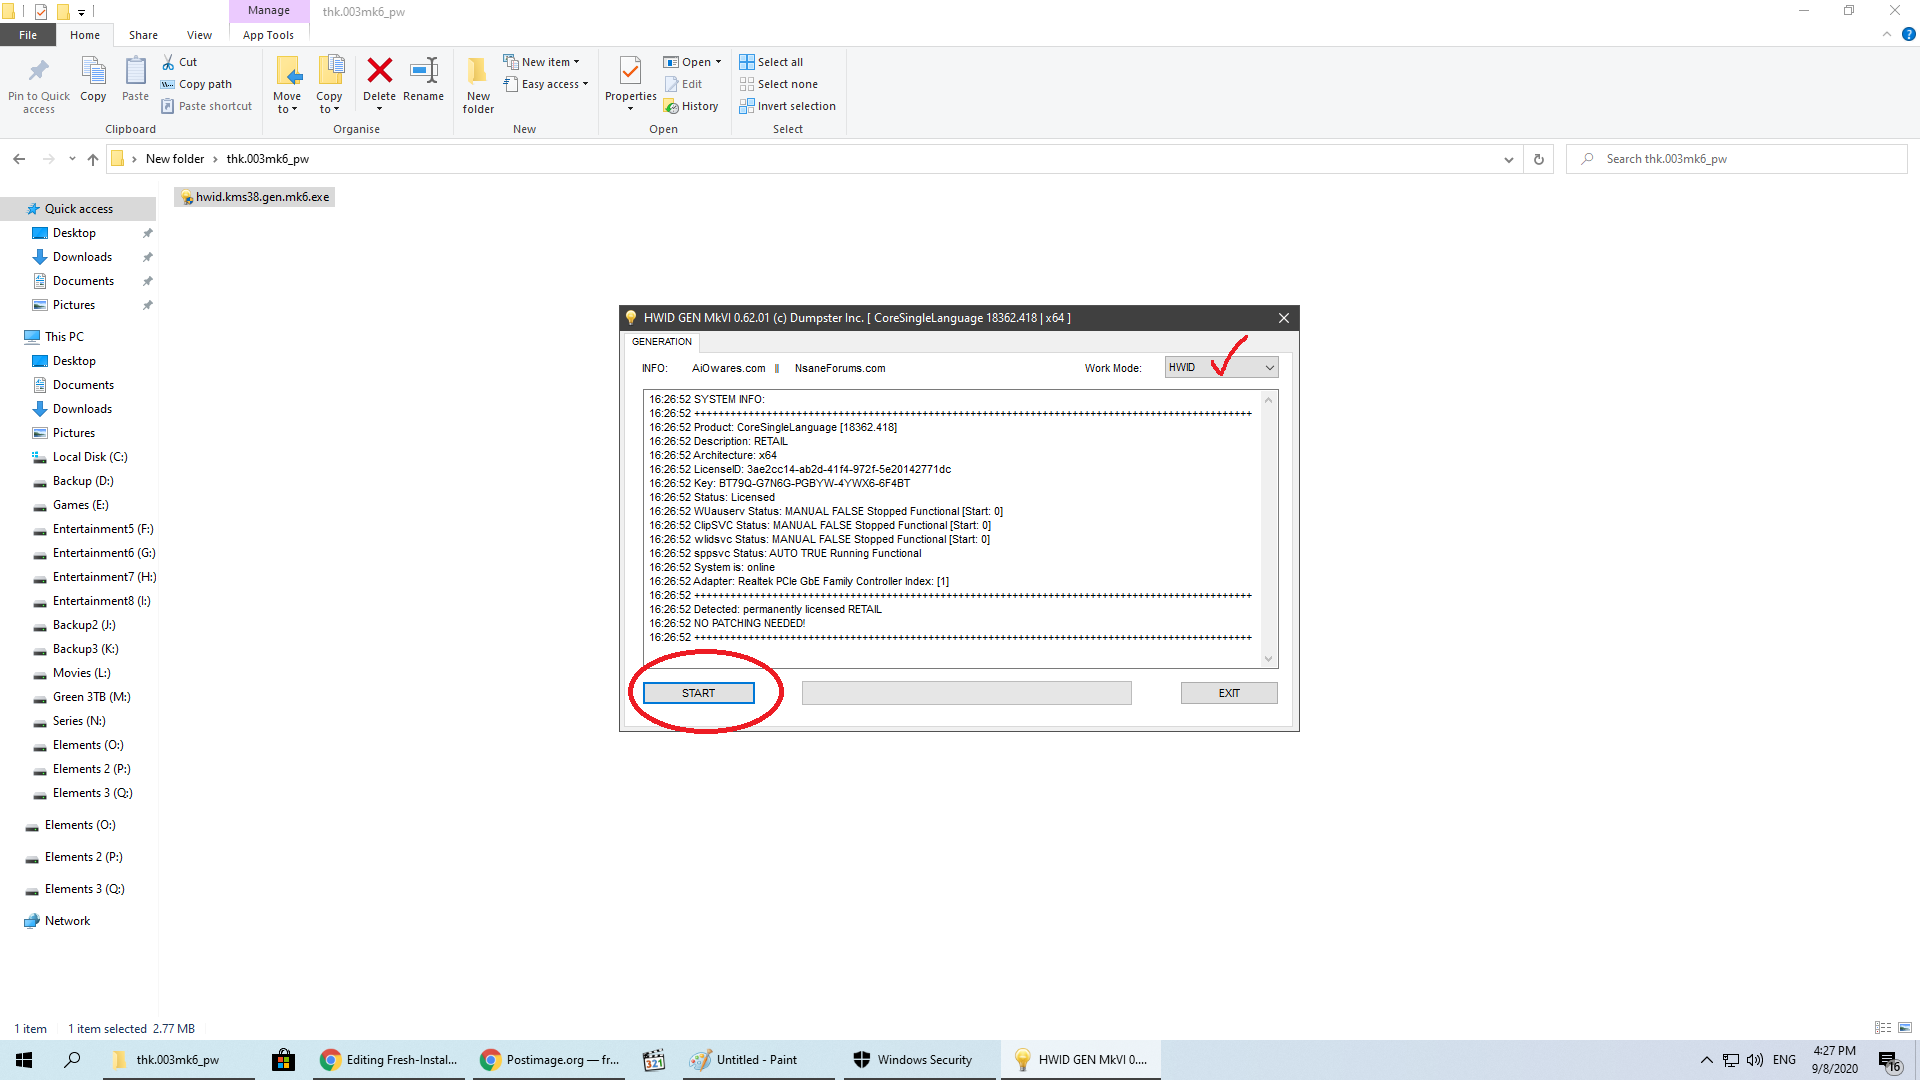This screenshot has width=1920, height=1080.
Task: Click the Rename icon in ribbon
Action: (x=423, y=72)
